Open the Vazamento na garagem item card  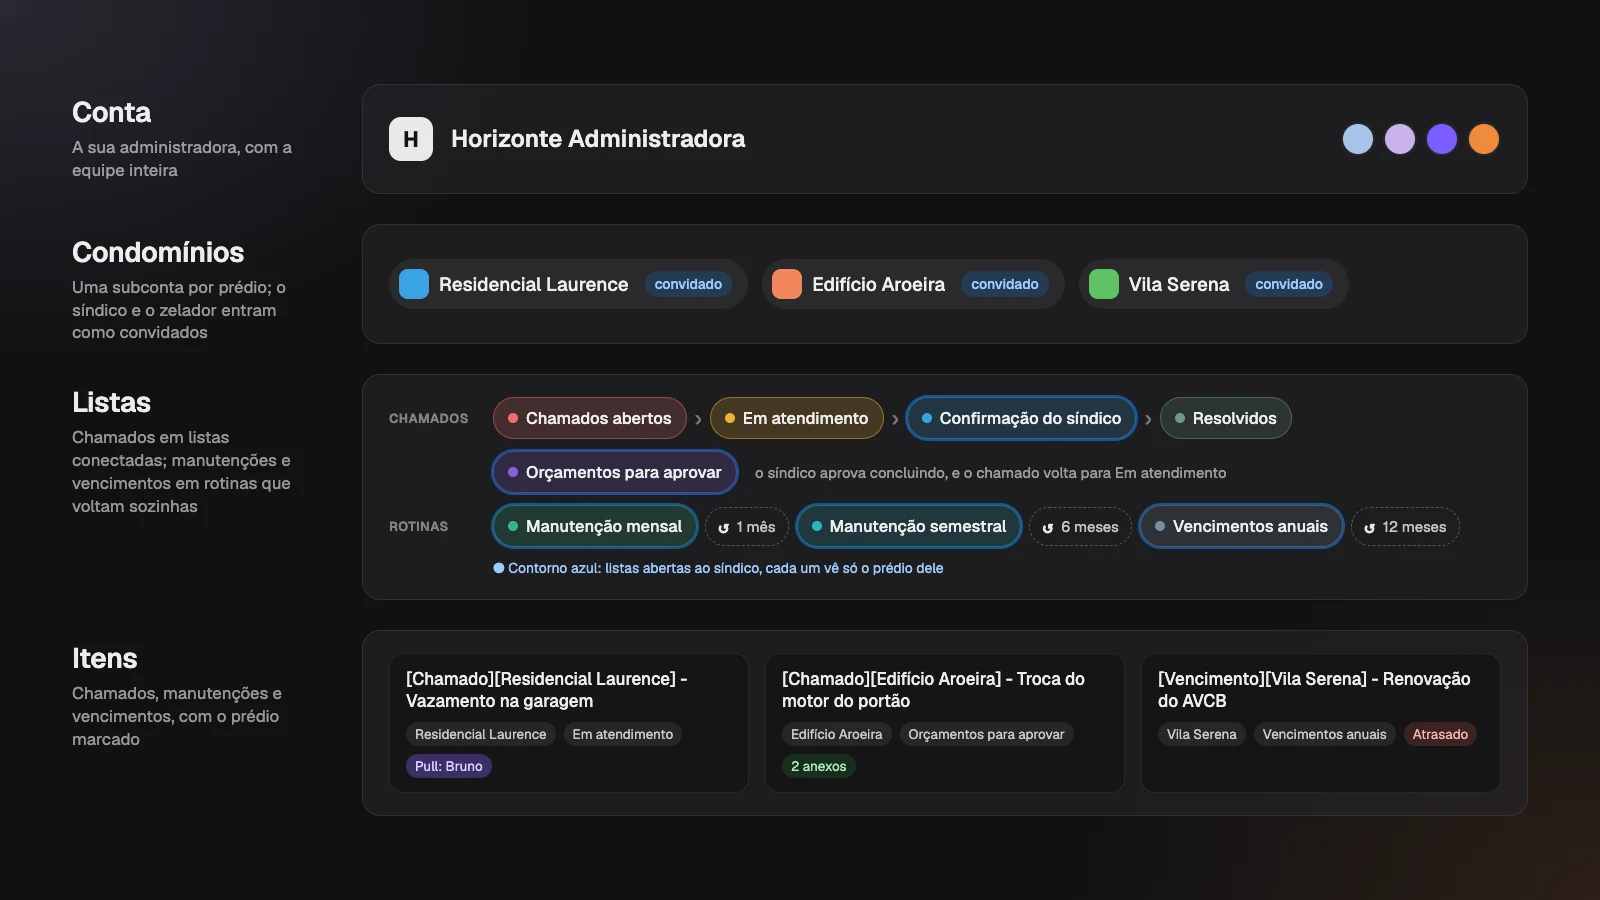click(x=569, y=723)
